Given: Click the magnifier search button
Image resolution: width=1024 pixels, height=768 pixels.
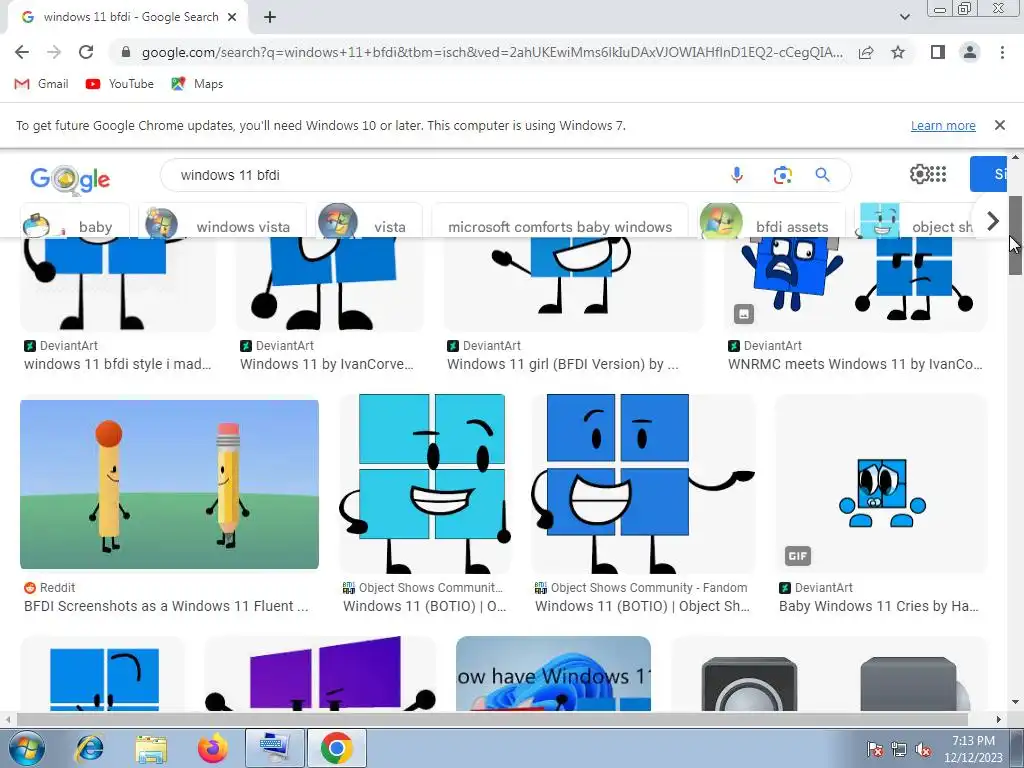Looking at the screenshot, I should click(x=822, y=174).
